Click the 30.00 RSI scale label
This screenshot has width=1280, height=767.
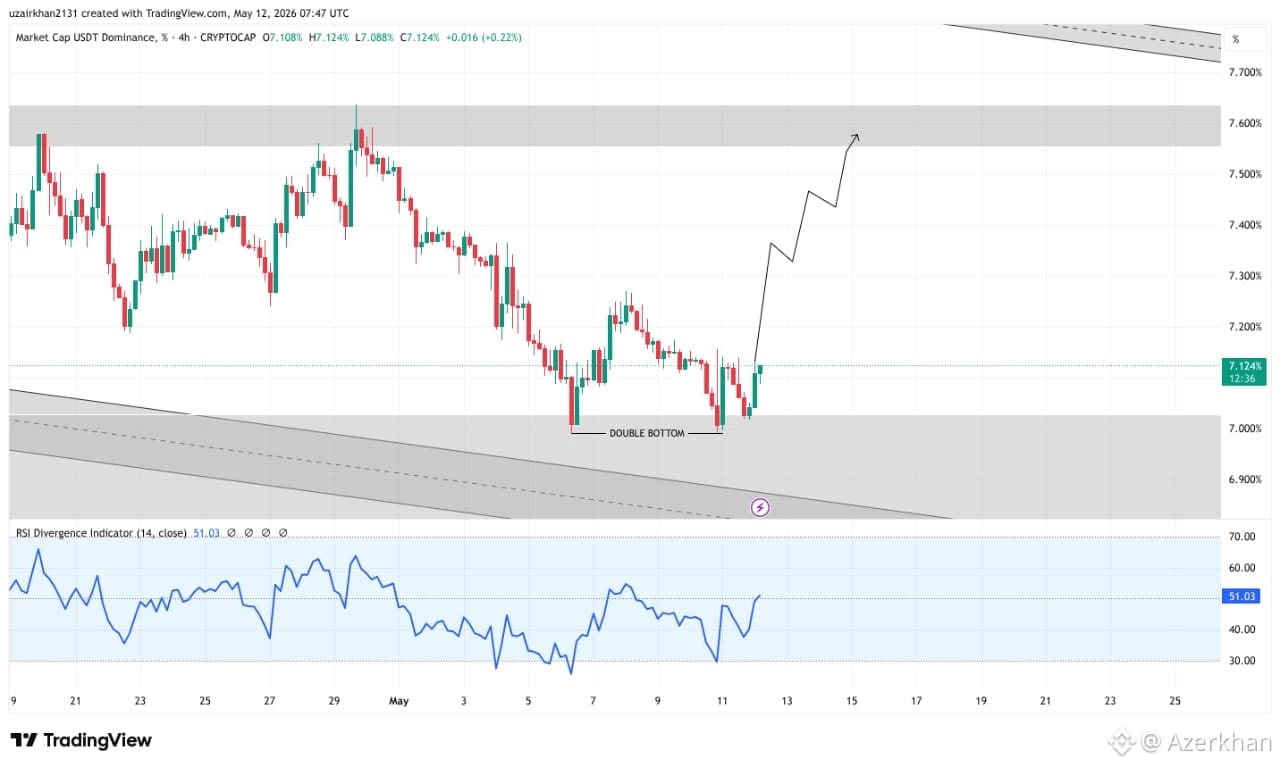coord(1242,661)
